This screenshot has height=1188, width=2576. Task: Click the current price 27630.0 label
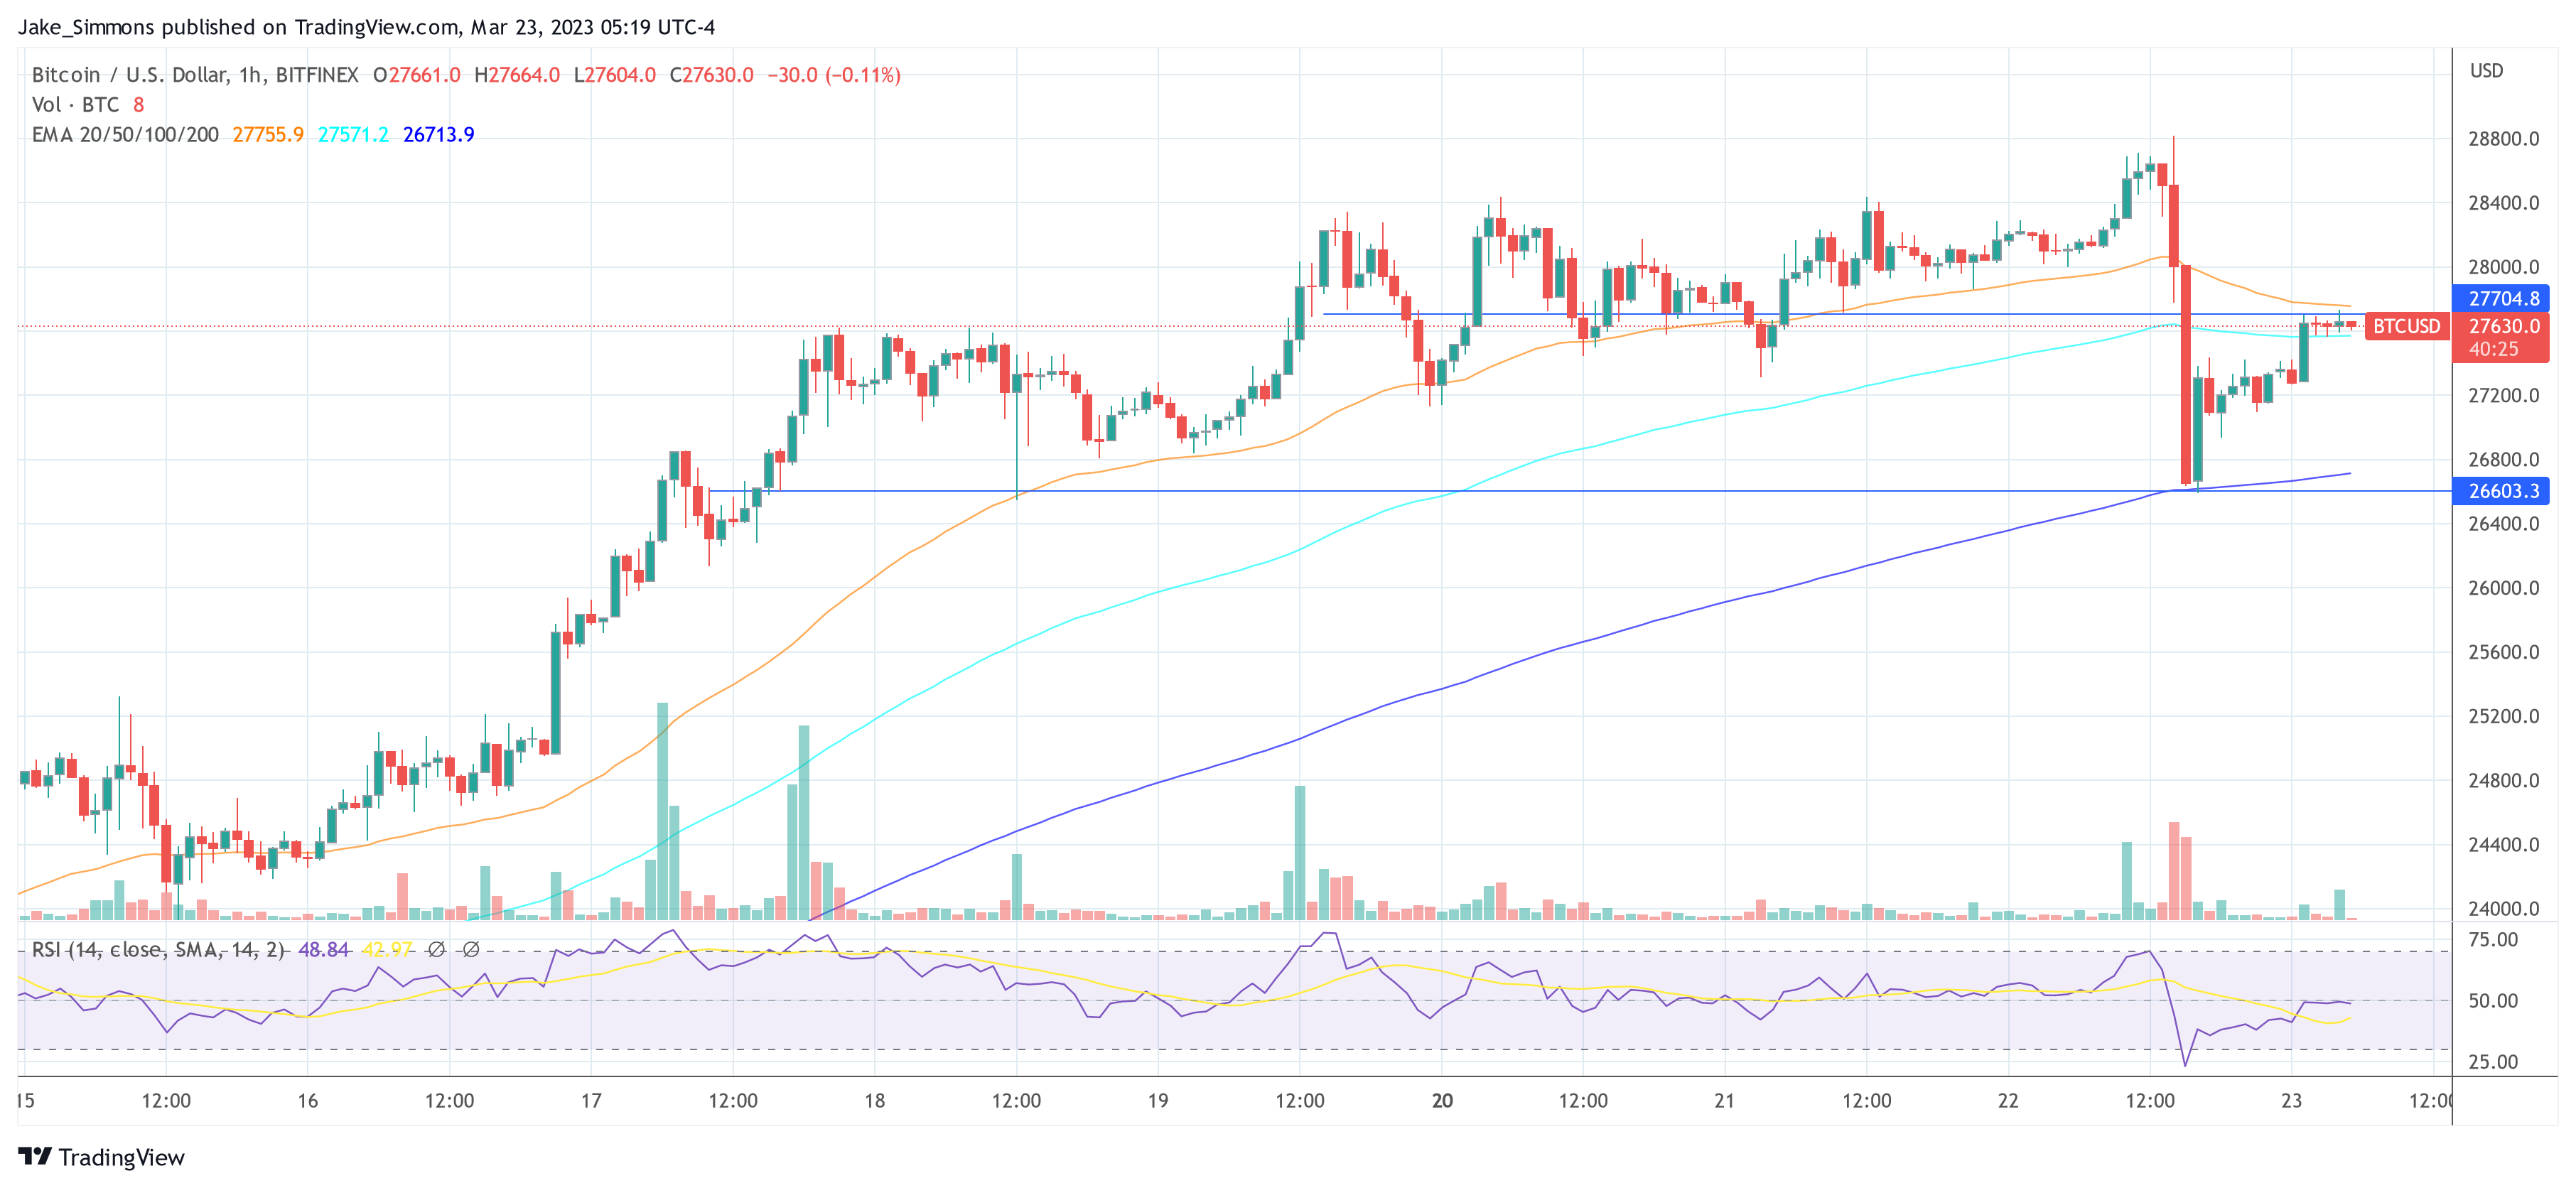tap(2504, 326)
